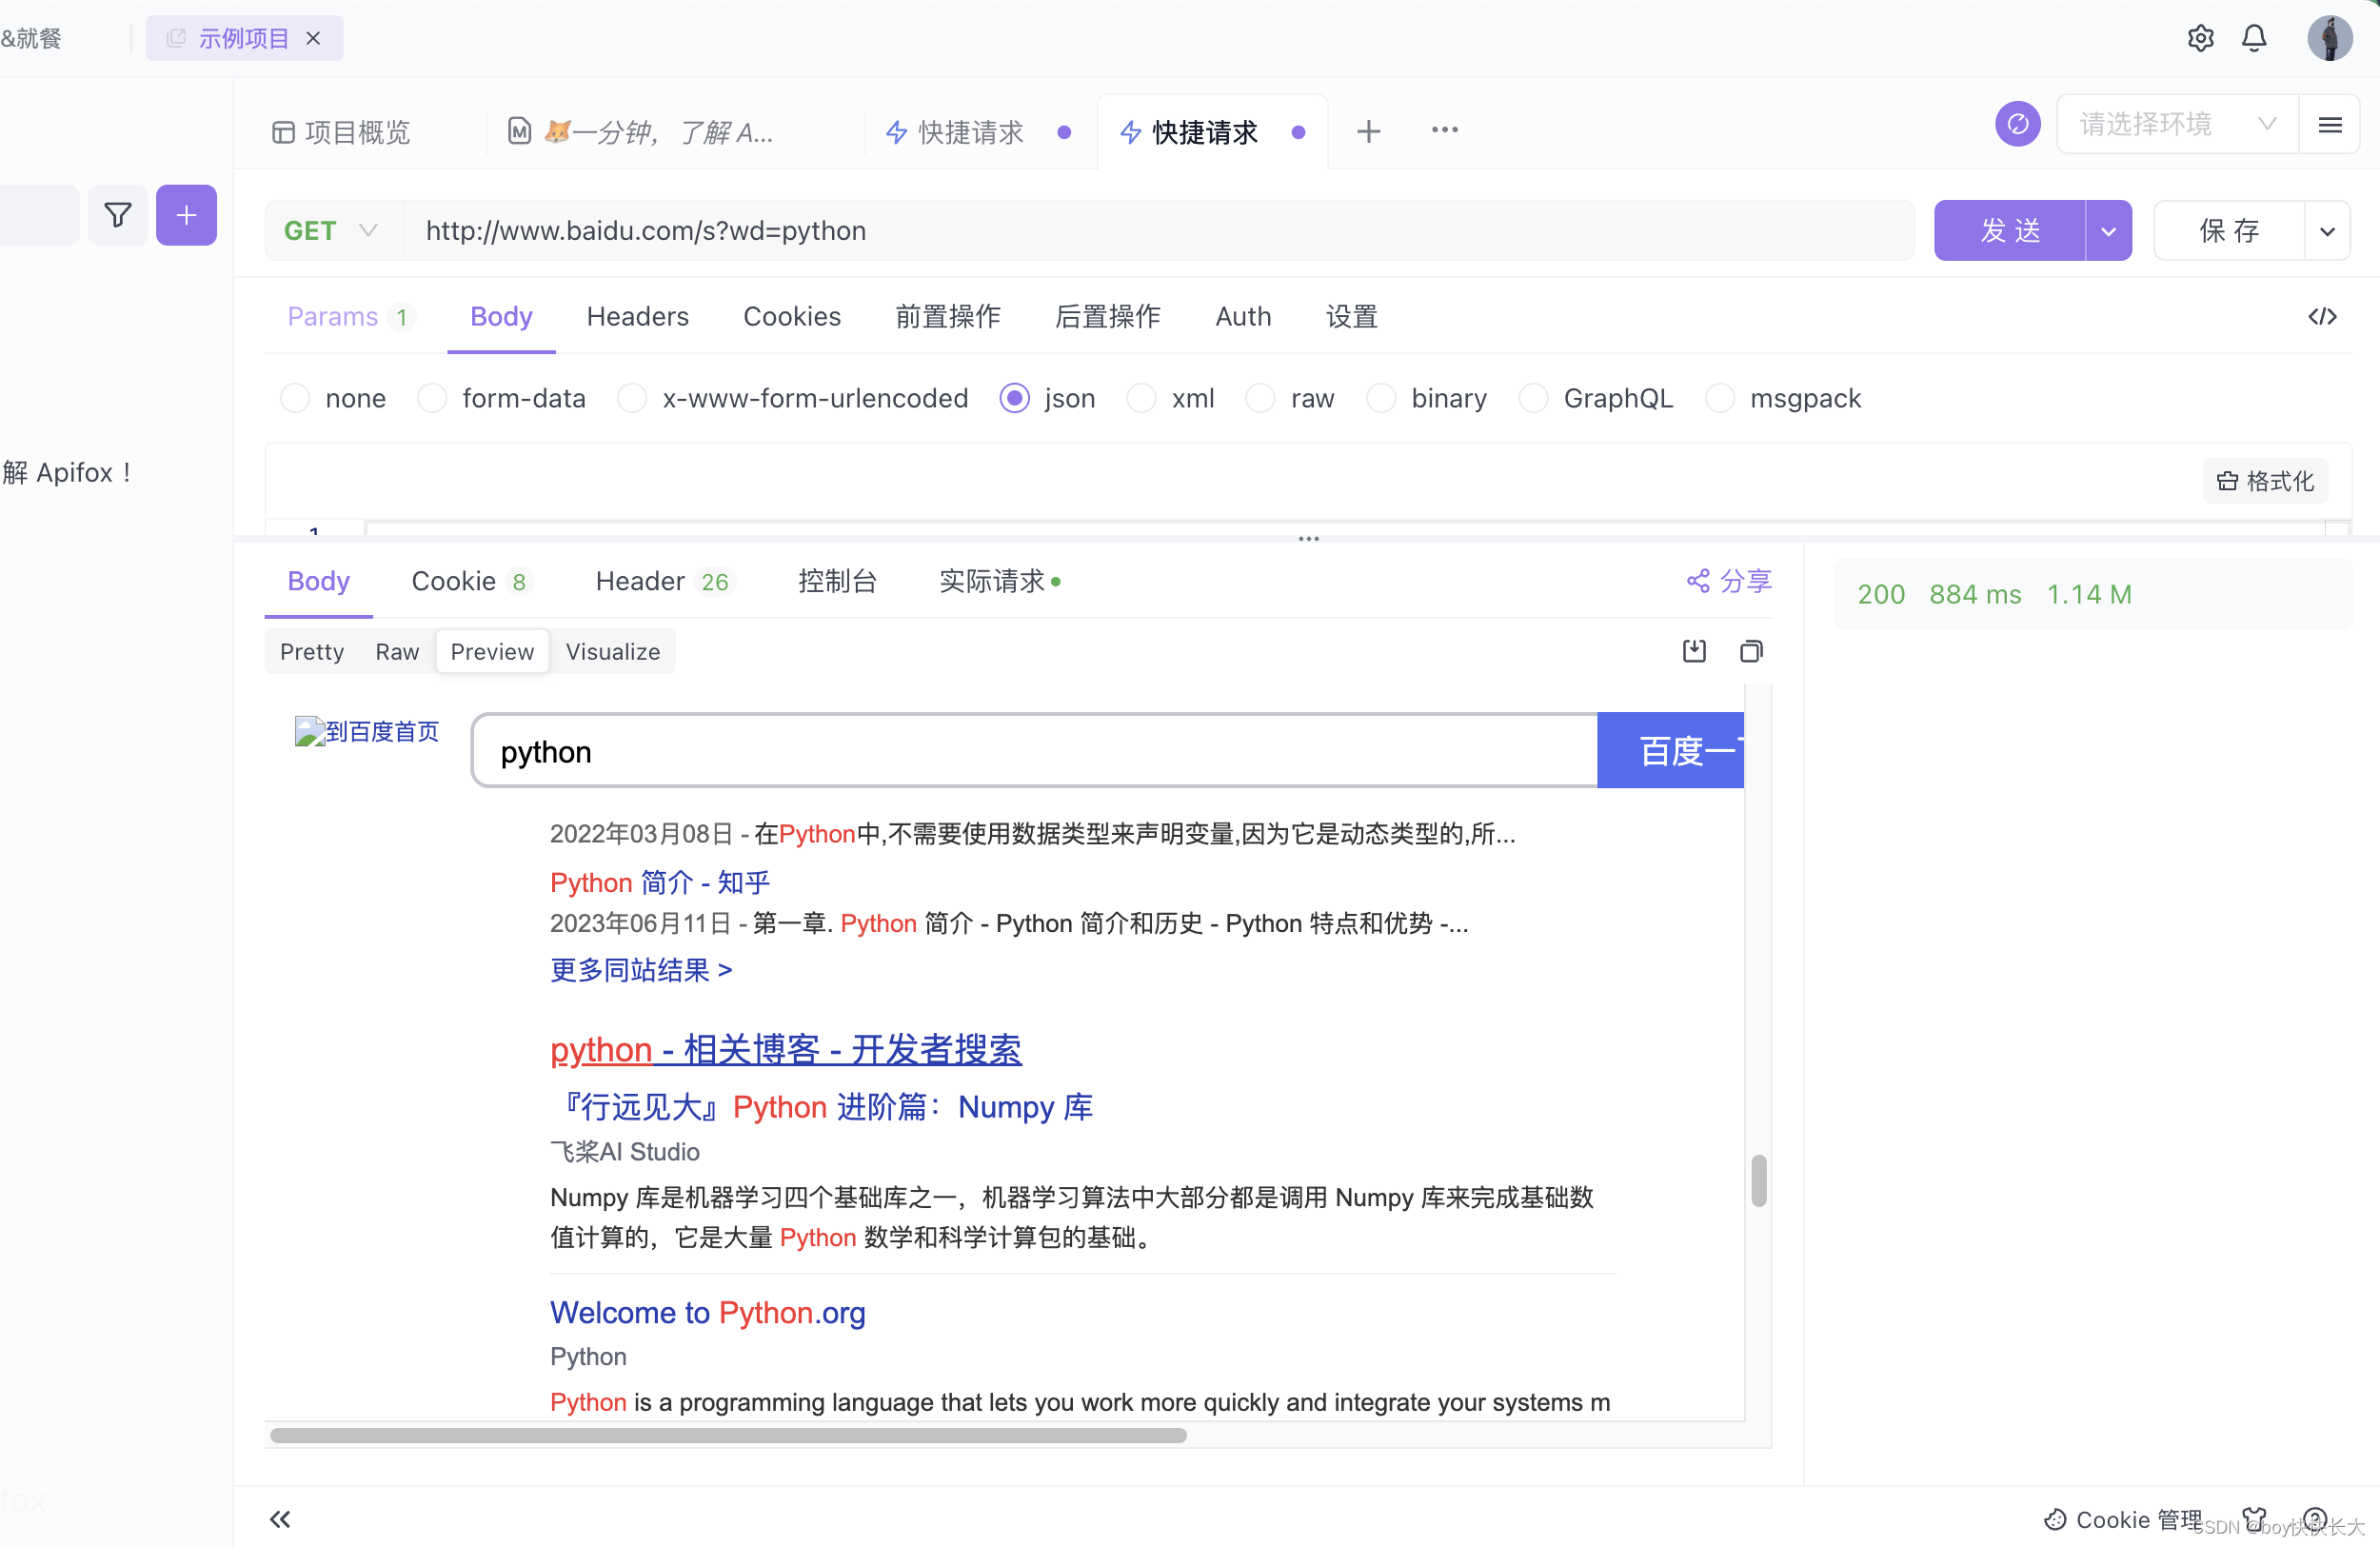Open the 请选择环境 environment dropdown

pos(2177,124)
